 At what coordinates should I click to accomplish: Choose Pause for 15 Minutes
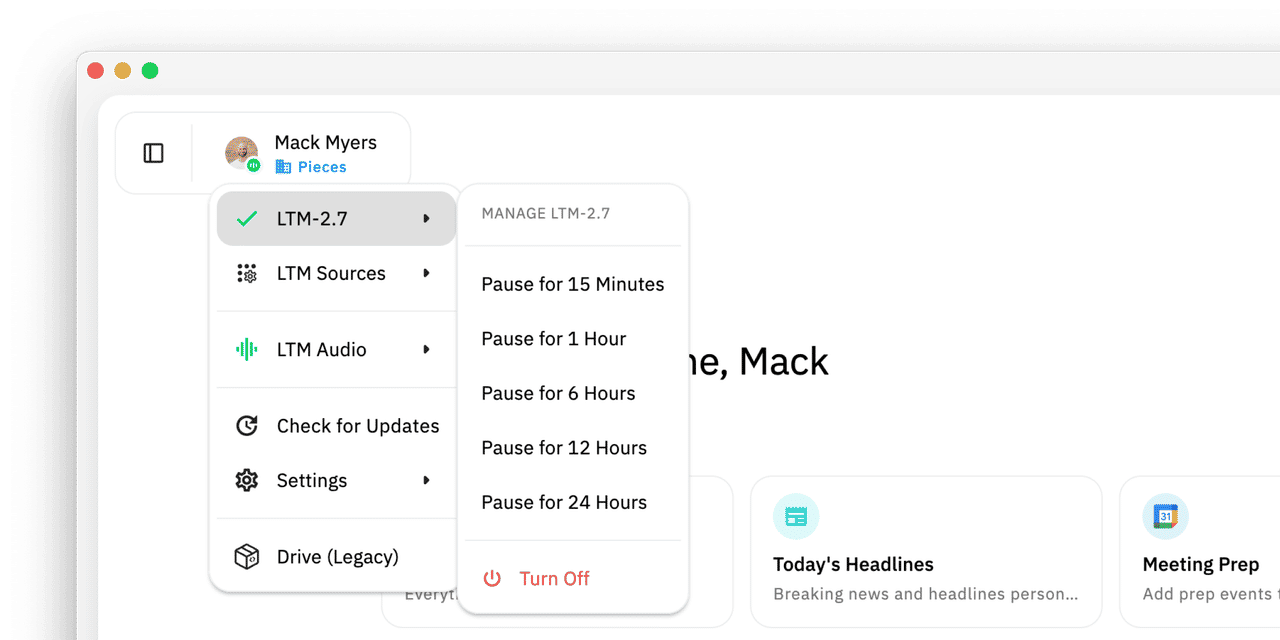[573, 285]
